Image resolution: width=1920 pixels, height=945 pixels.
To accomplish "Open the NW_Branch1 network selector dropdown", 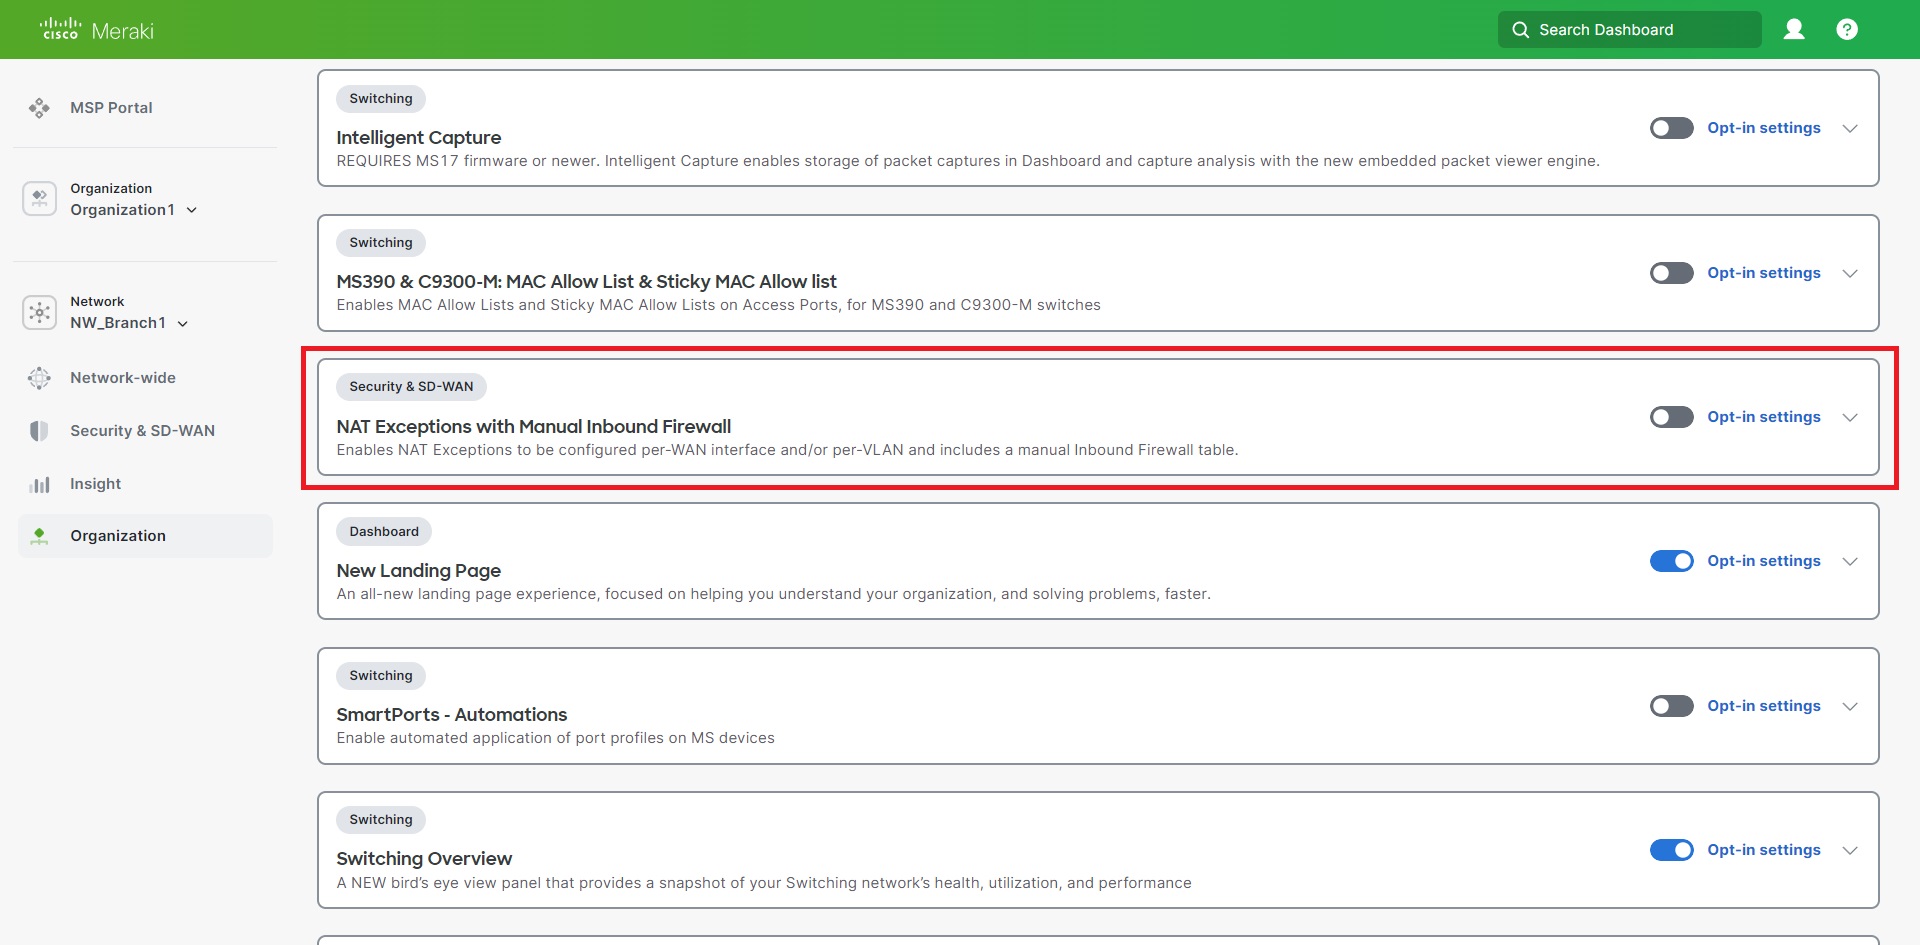I will 182,323.
